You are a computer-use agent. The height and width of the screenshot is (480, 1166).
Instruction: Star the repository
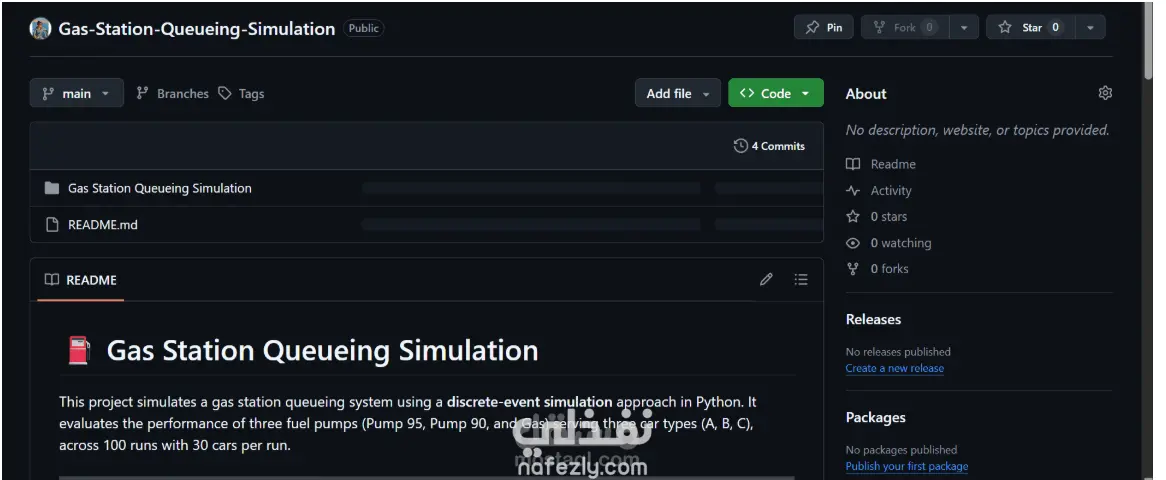click(x=1030, y=28)
